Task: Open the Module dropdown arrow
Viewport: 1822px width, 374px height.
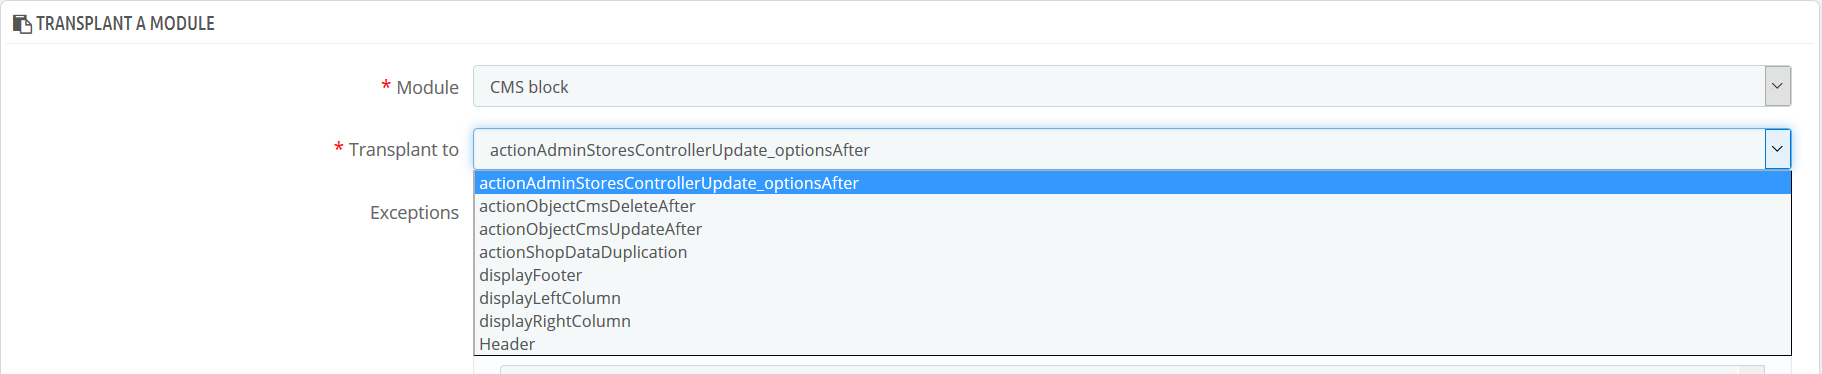Action: [x=1777, y=86]
